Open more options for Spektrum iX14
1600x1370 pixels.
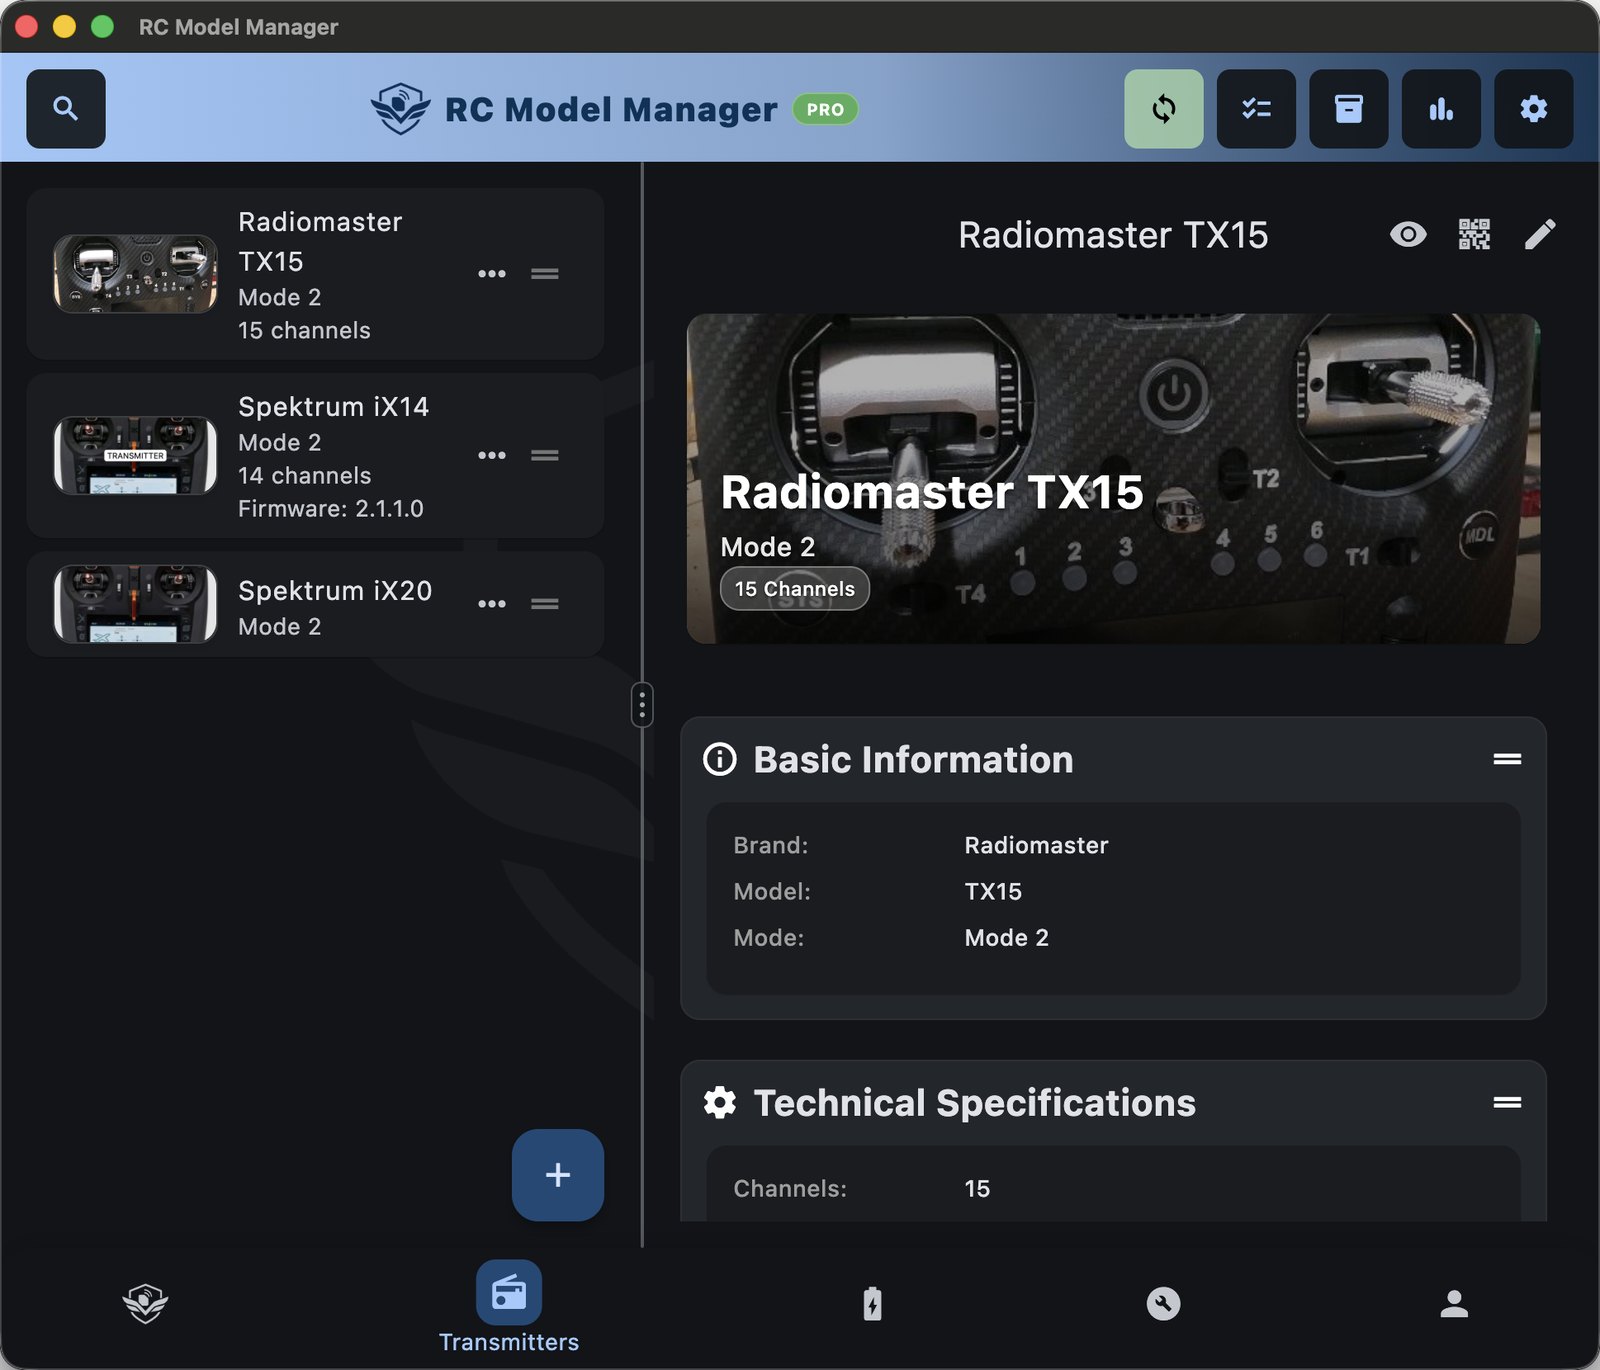(x=492, y=456)
